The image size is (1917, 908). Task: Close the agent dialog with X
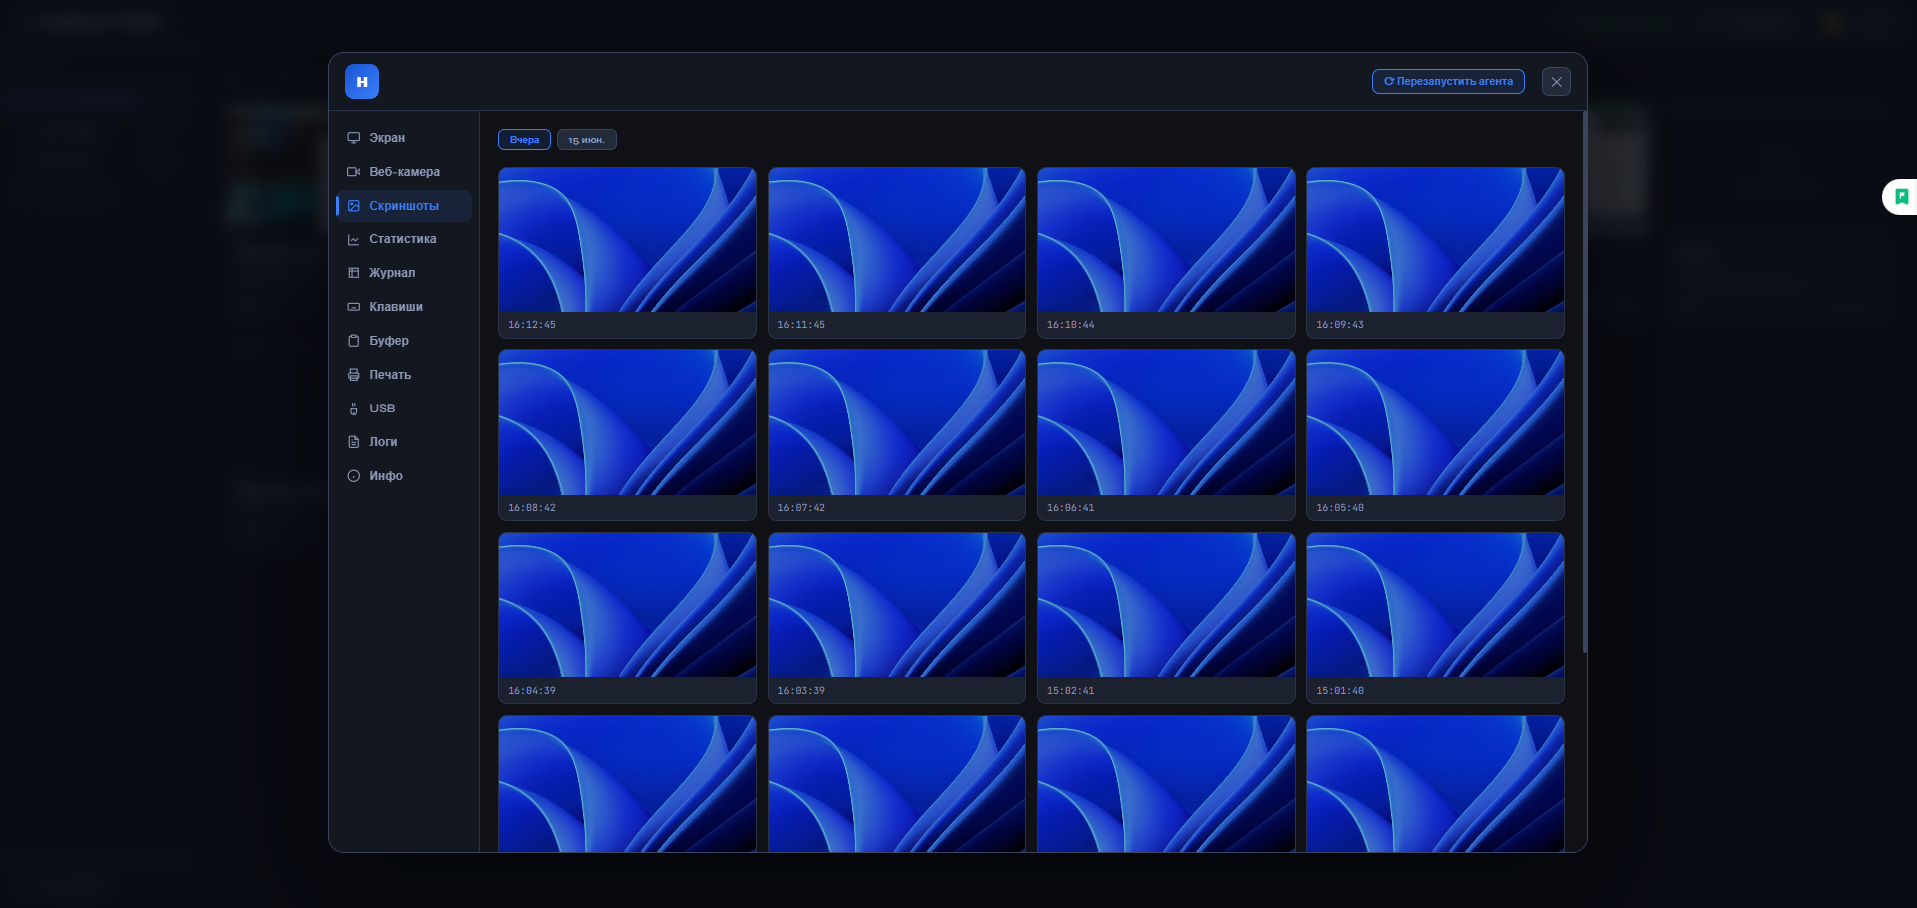click(x=1556, y=82)
